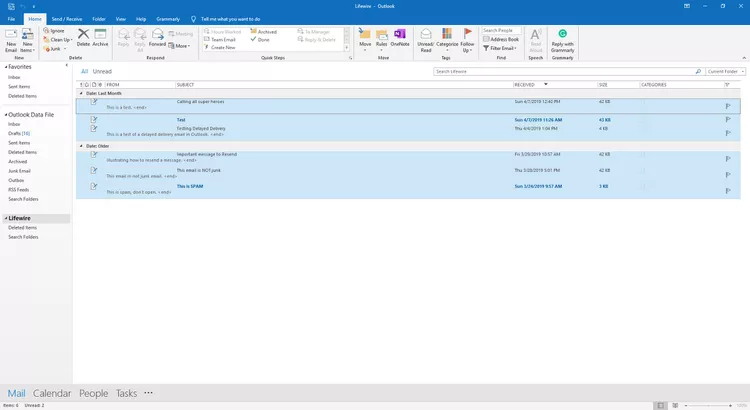Open the Rules dropdown
The height and width of the screenshot is (410, 750).
click(381, 38)
